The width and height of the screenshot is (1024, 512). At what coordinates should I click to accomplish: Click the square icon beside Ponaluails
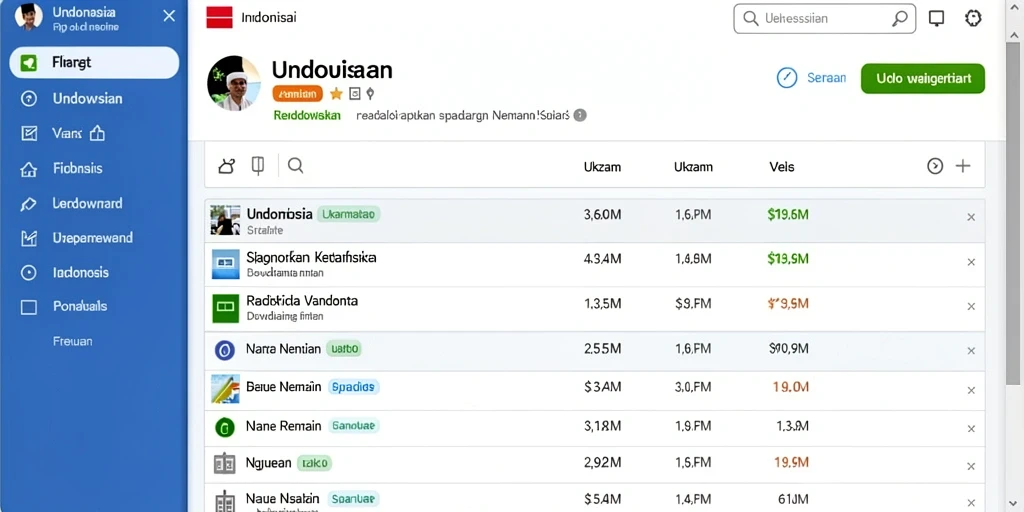coord(29,307)
